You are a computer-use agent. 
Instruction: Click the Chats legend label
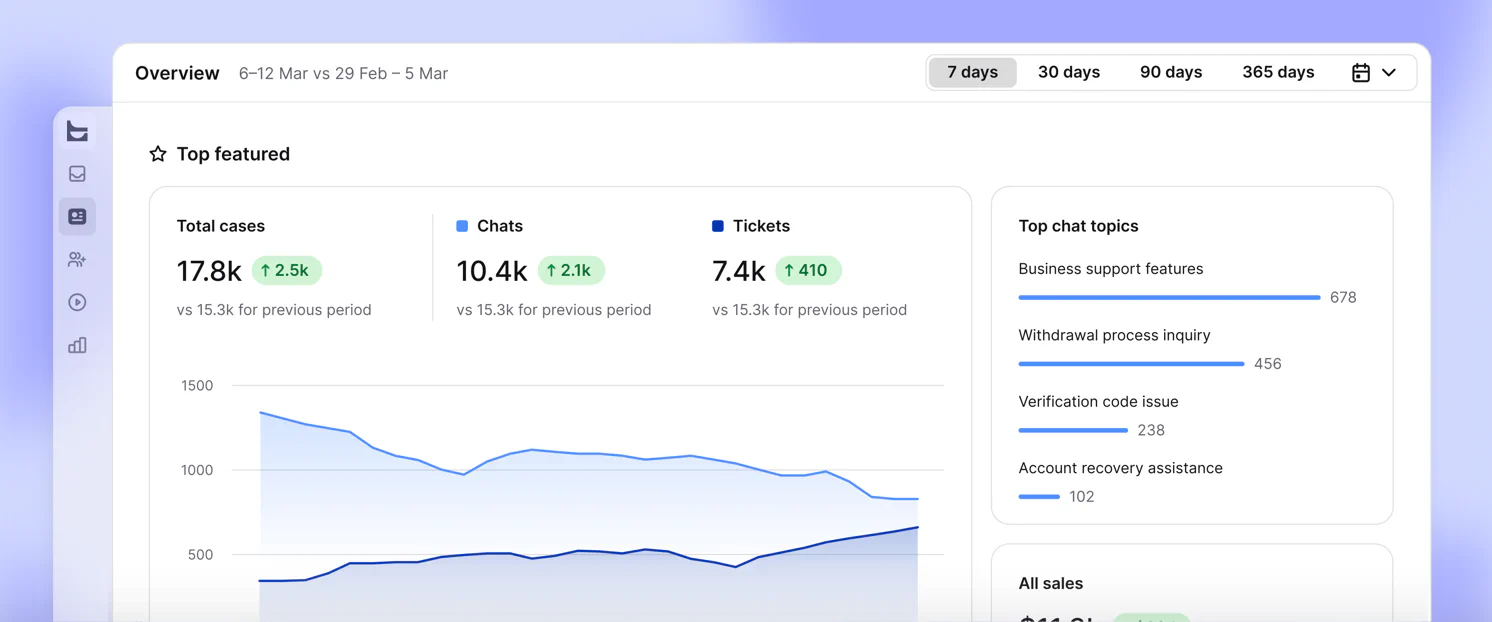click(x=500, y=226)
